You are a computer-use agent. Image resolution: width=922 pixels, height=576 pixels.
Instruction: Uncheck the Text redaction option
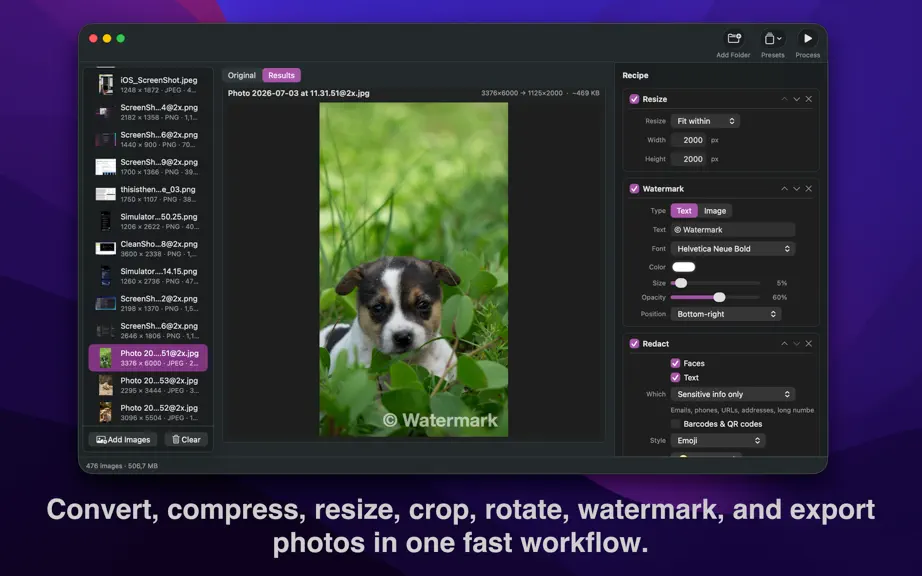(x=675, y=378)
